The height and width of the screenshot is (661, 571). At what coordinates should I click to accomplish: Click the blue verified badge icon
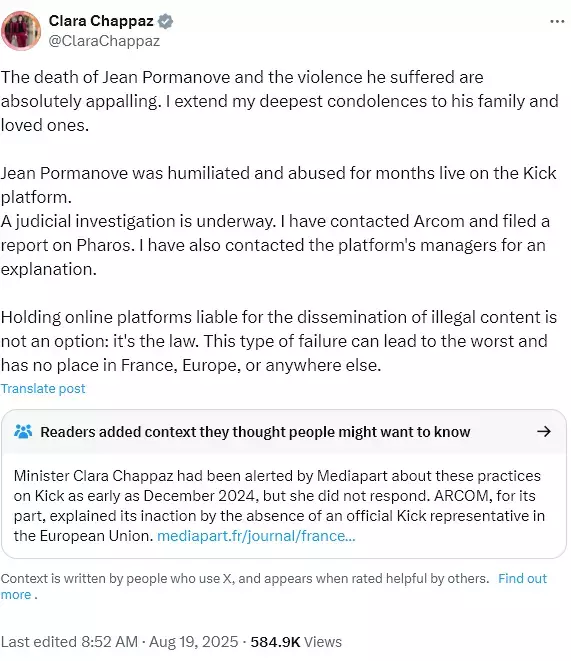pyautogui.click(x=165, y=21)
